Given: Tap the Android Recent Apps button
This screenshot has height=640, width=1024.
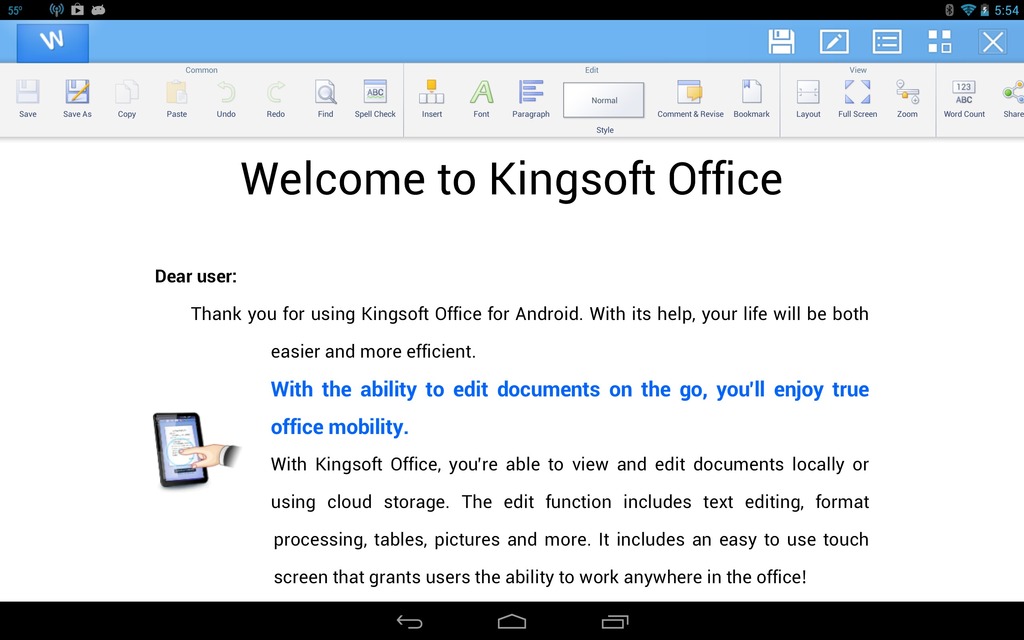Looking at the screenshot, I should pos(615,622).
